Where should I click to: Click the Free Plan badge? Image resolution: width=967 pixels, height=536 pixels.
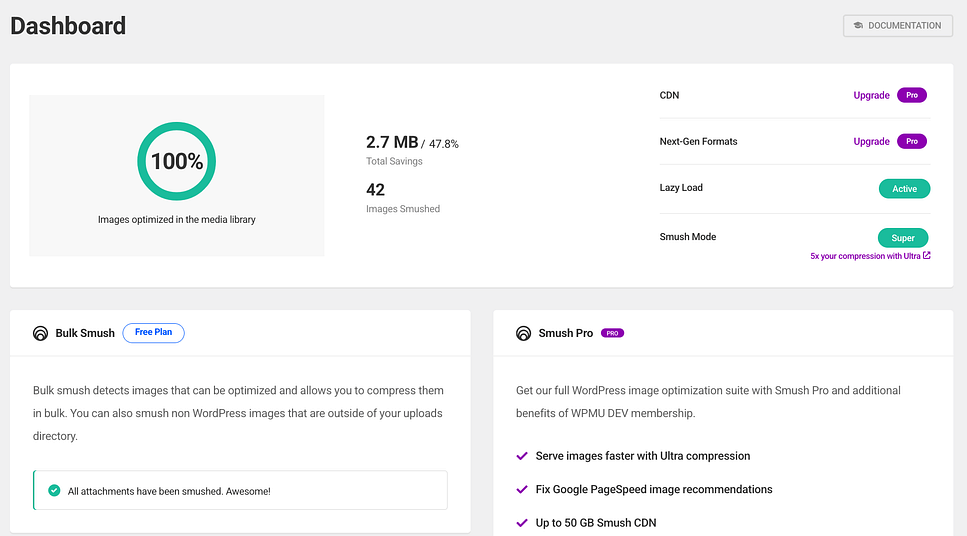(153, 333)
